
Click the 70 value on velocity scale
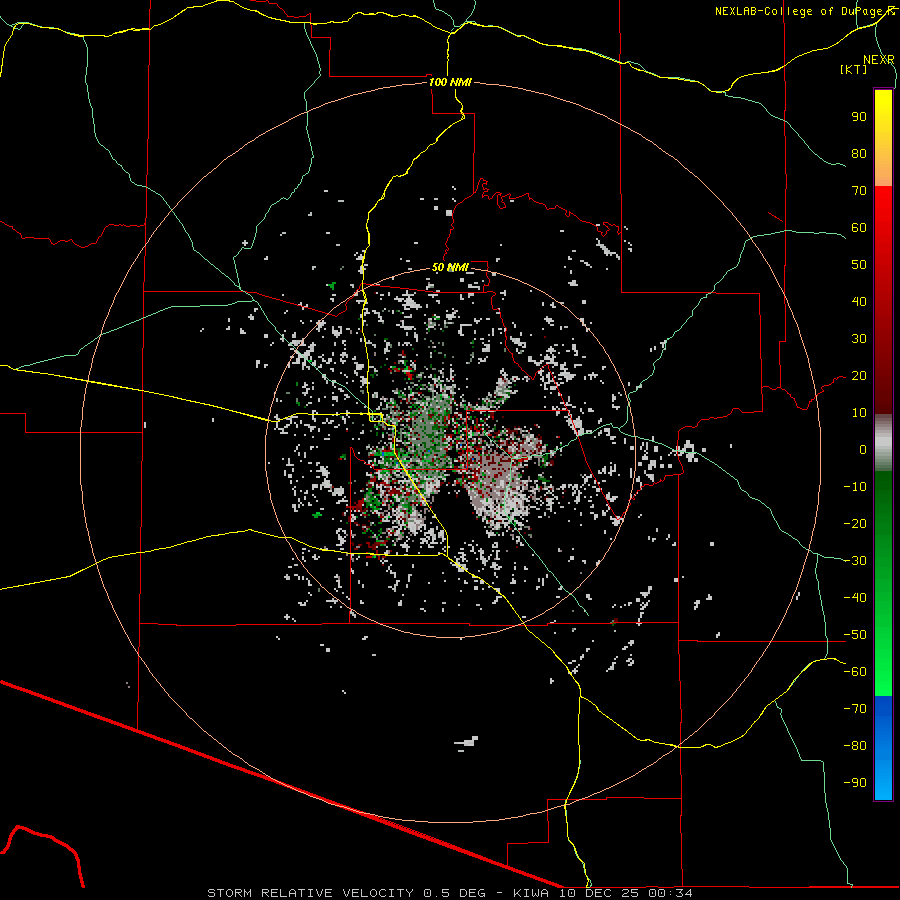tap(859, 191)
